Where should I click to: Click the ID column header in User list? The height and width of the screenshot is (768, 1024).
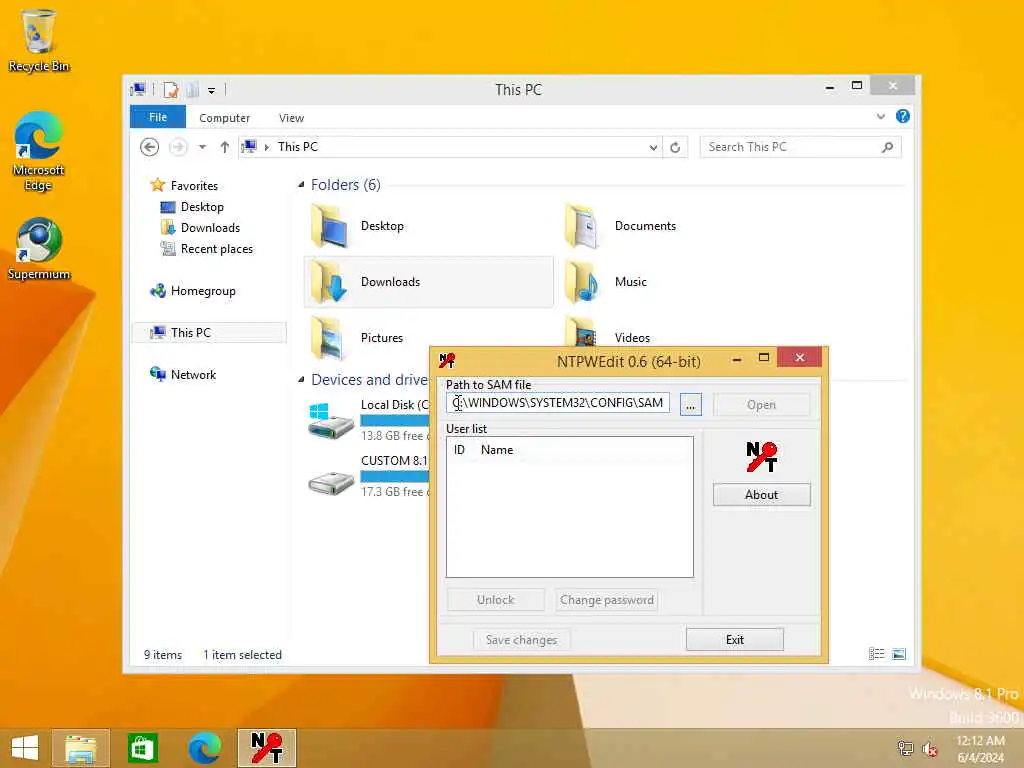(459, 450)
